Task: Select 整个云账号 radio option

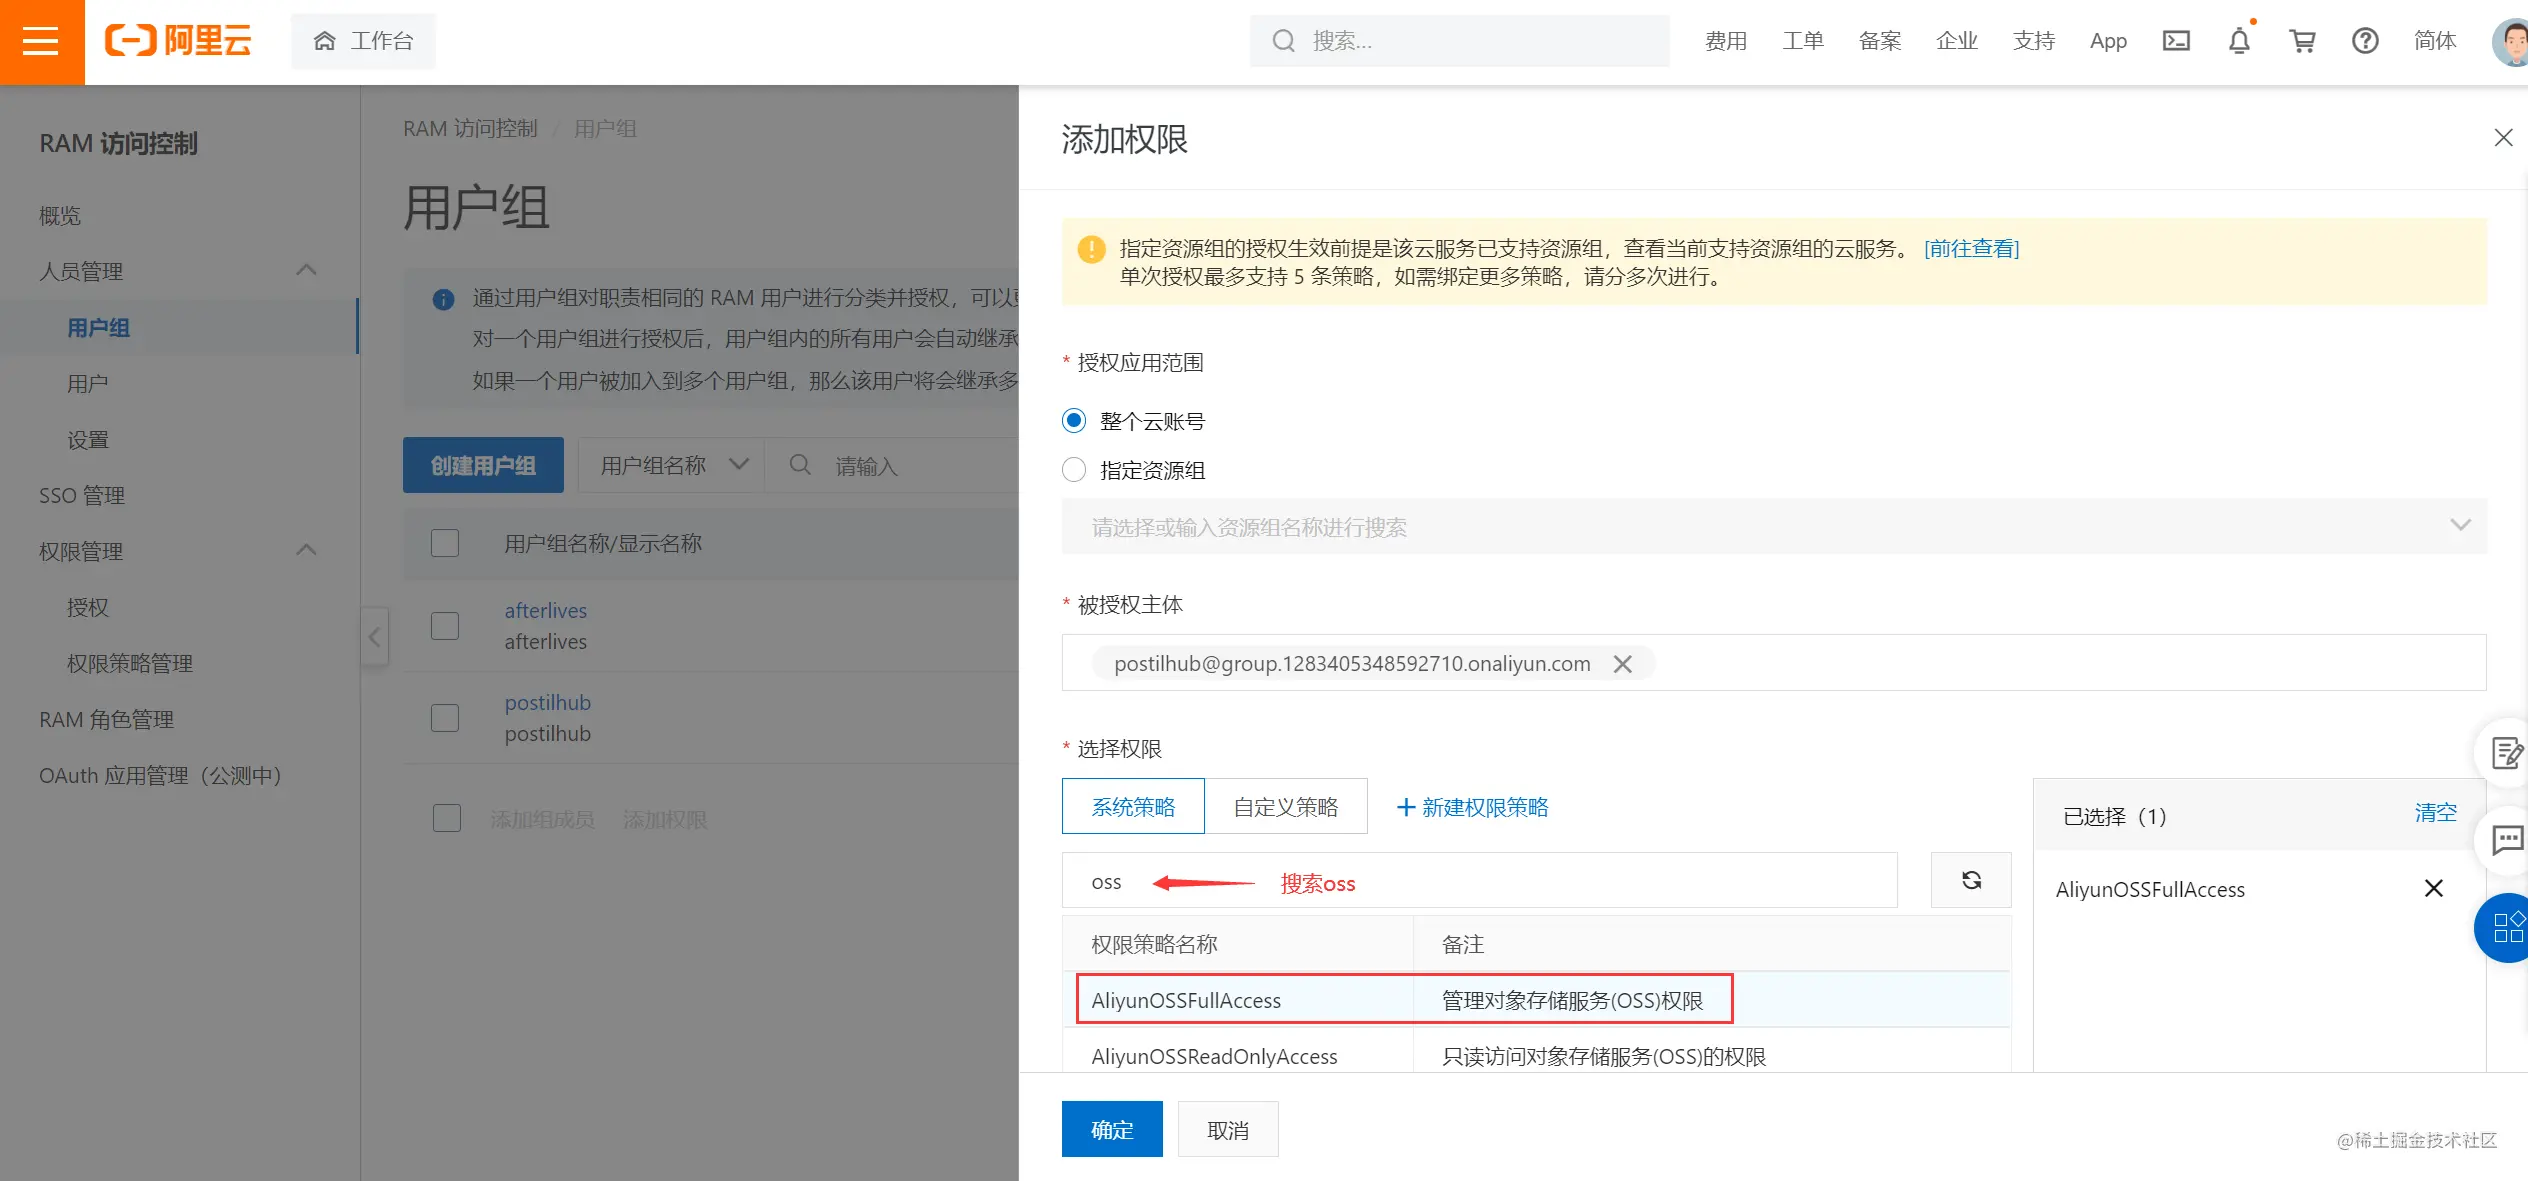Action: click(x=1074, y=421)
